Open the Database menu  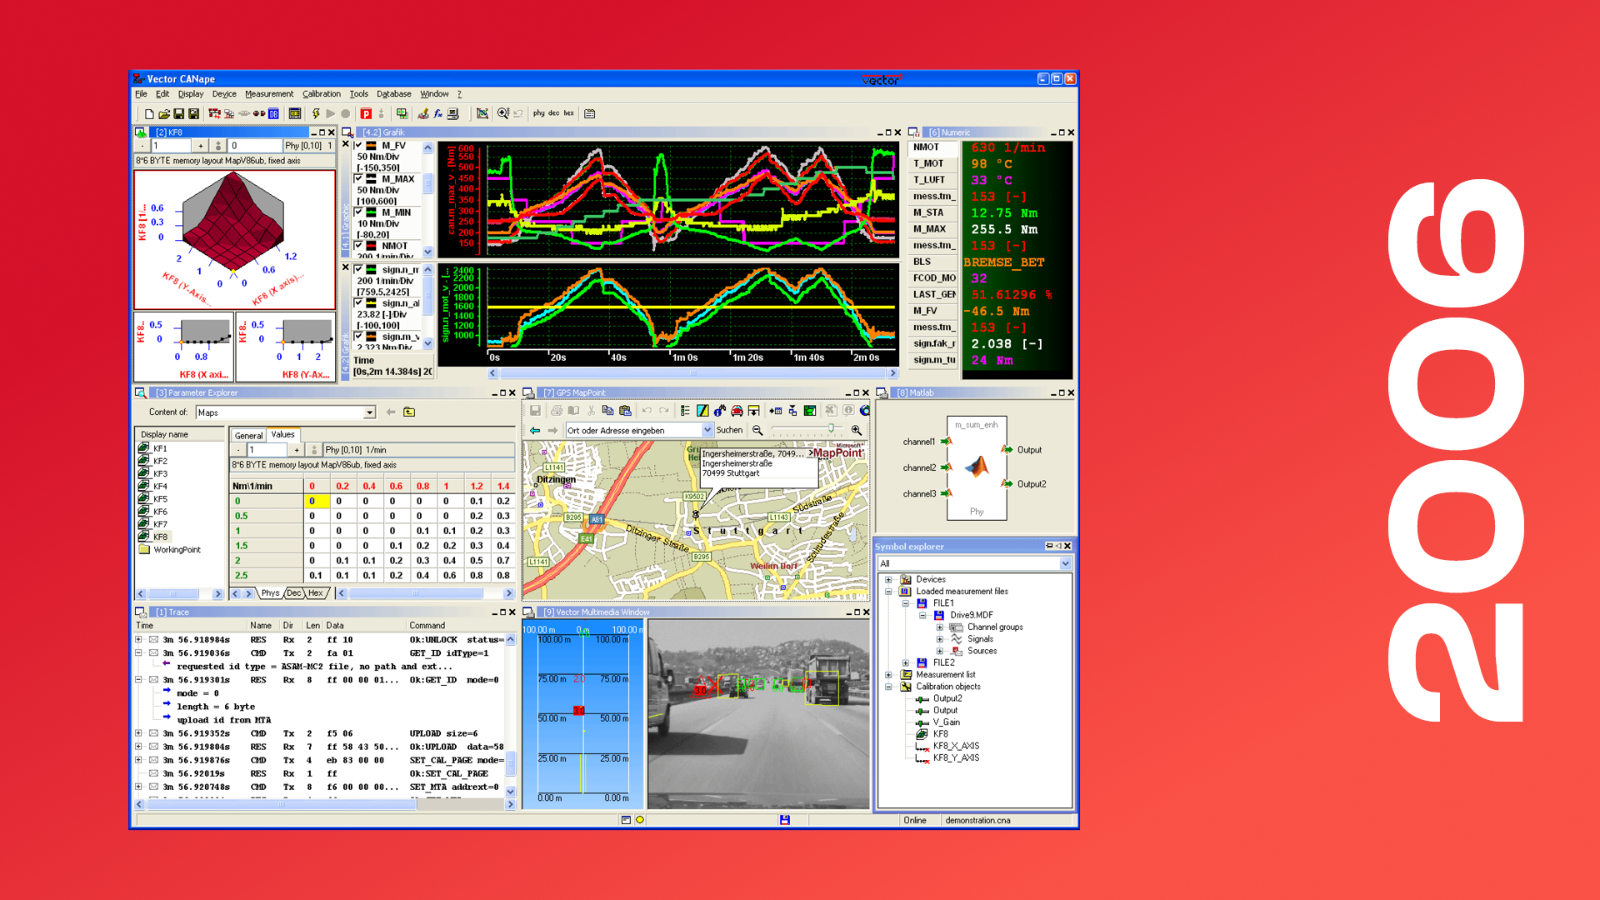(394, 94)
